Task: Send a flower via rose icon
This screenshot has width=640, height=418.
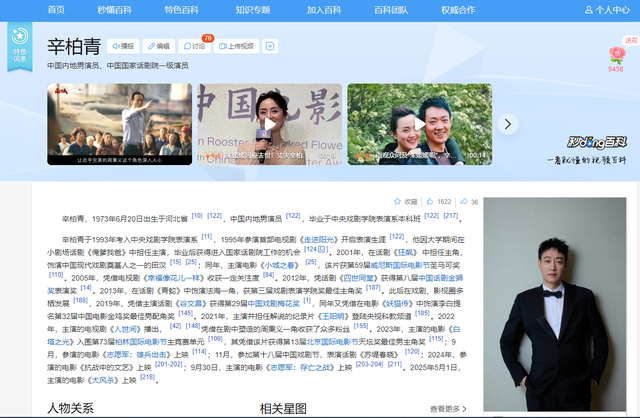Action: (x=616, y=55)
